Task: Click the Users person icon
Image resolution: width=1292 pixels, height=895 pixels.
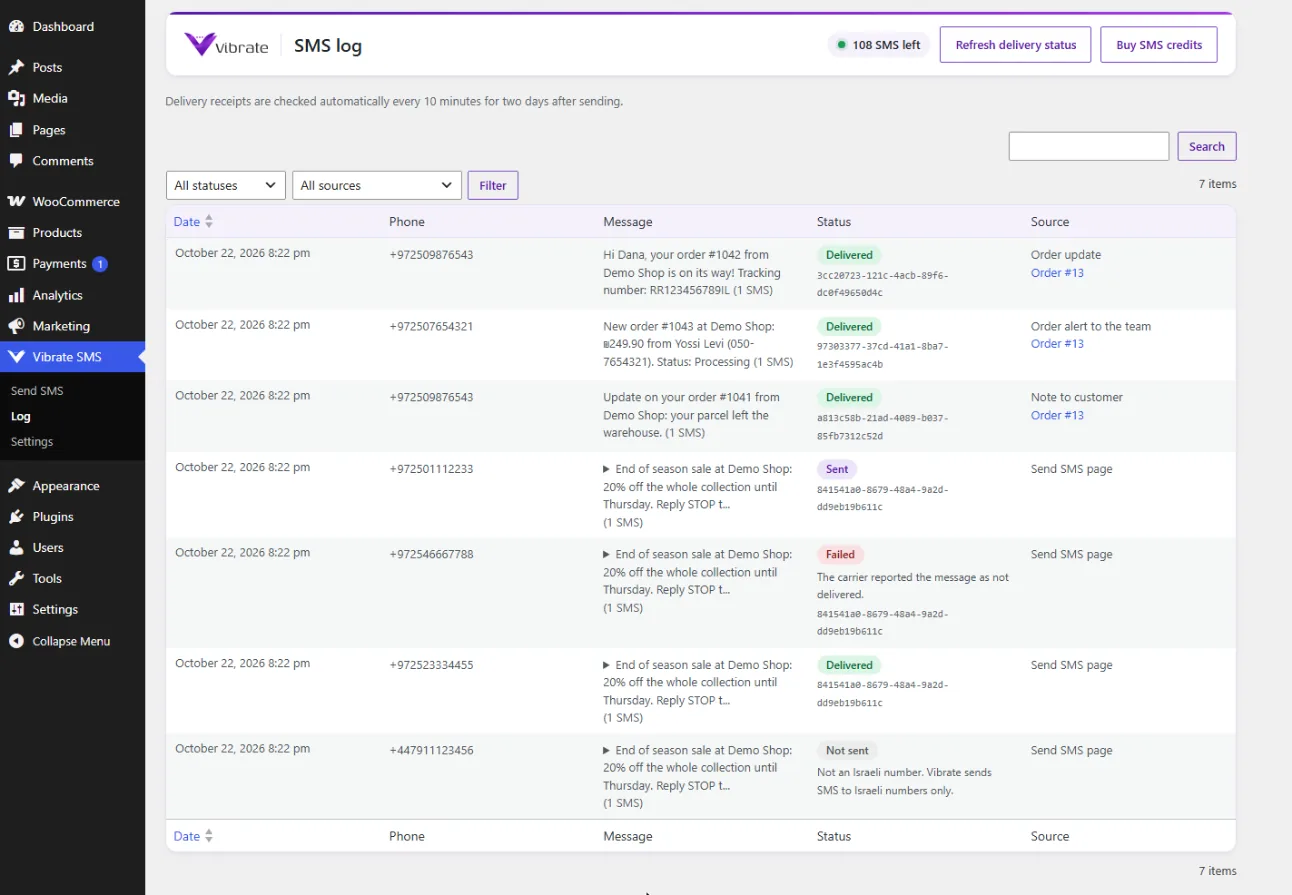Action: [x=16, y=548]
